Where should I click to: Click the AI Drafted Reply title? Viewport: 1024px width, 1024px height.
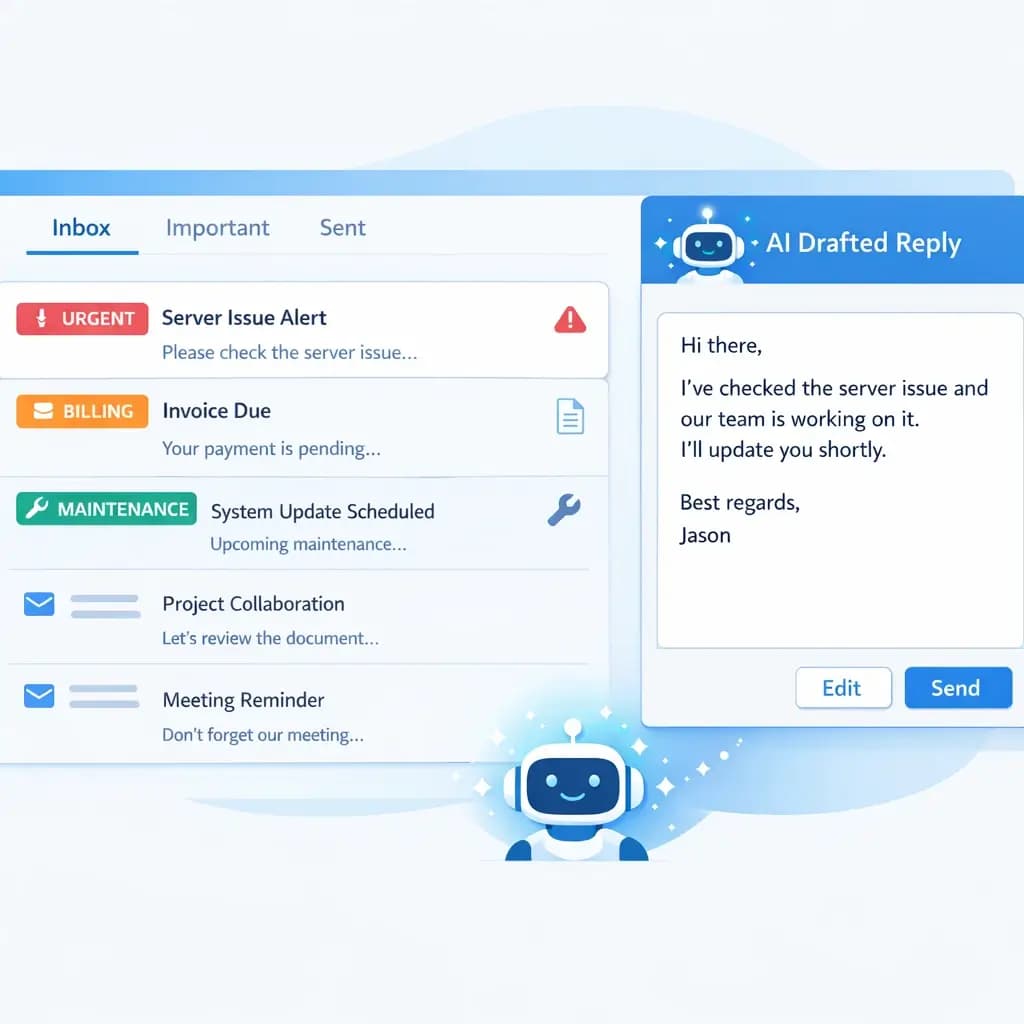click(x=863, y=243)
